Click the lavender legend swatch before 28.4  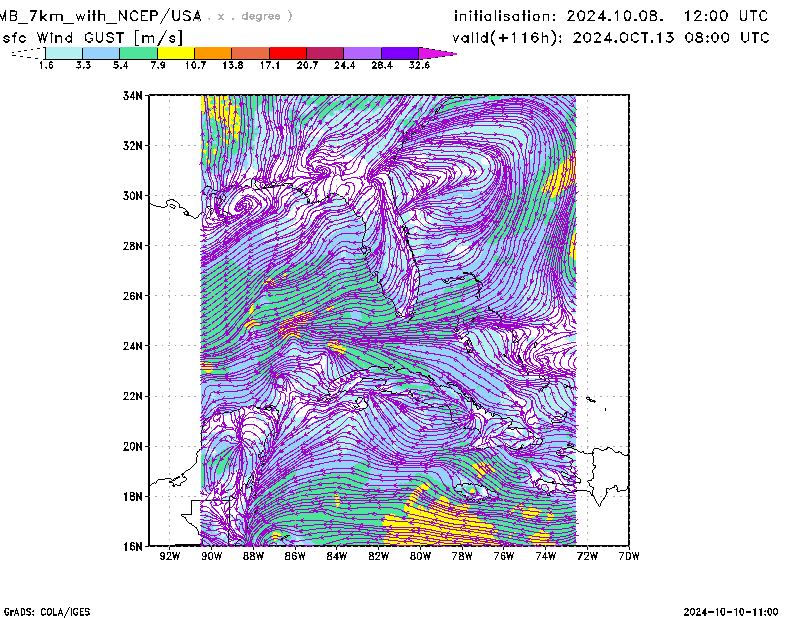(x=362, y=53)
